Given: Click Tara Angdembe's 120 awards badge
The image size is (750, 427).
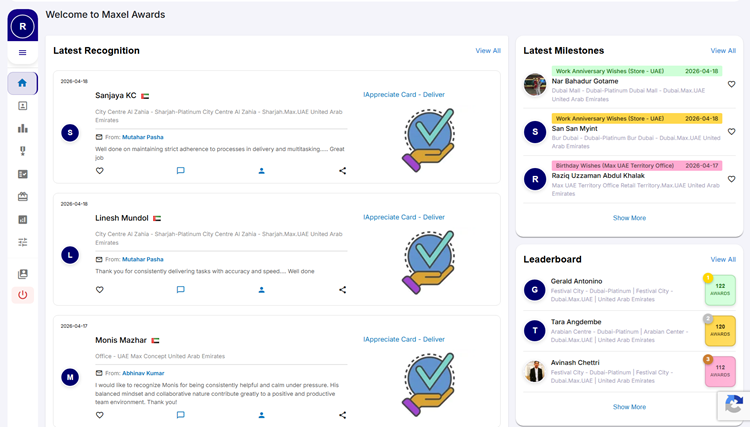Looking at the screenshot, I should pyautogui.click(x=720, y=330).
